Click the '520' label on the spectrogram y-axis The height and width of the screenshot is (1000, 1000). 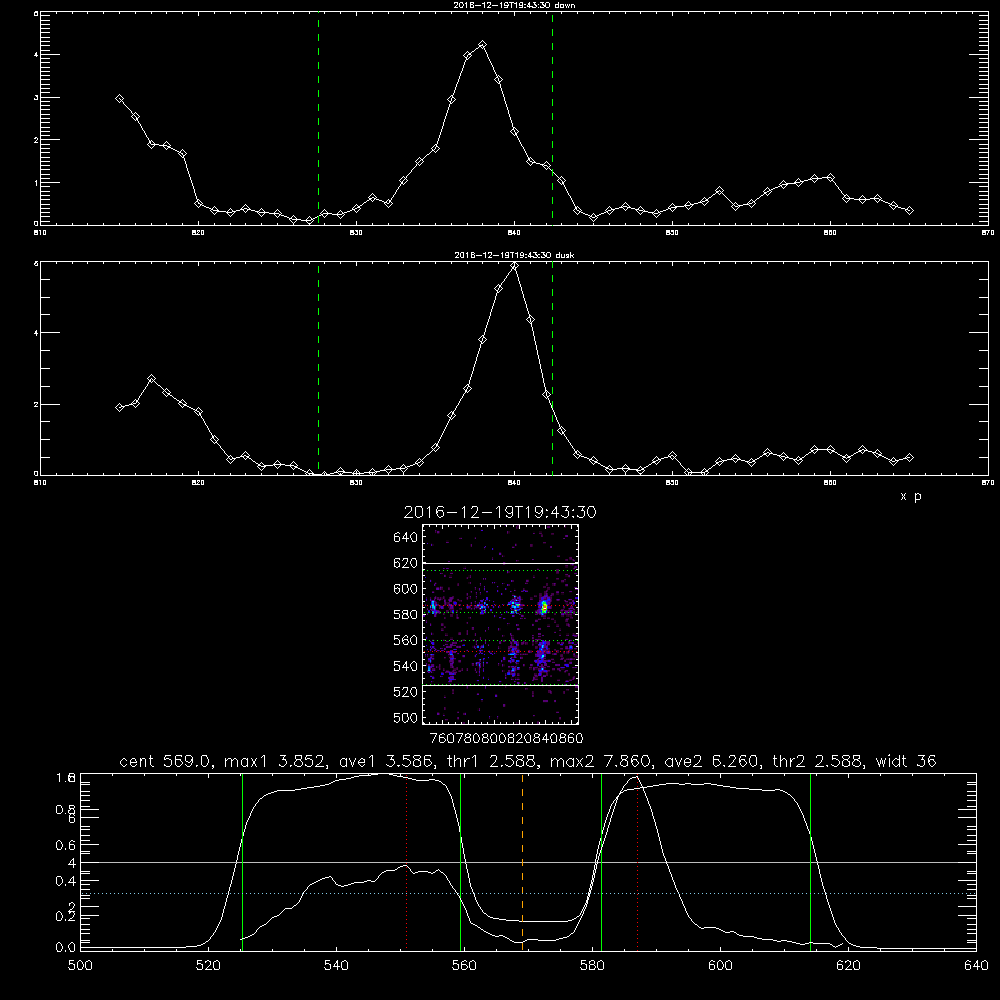406,692
